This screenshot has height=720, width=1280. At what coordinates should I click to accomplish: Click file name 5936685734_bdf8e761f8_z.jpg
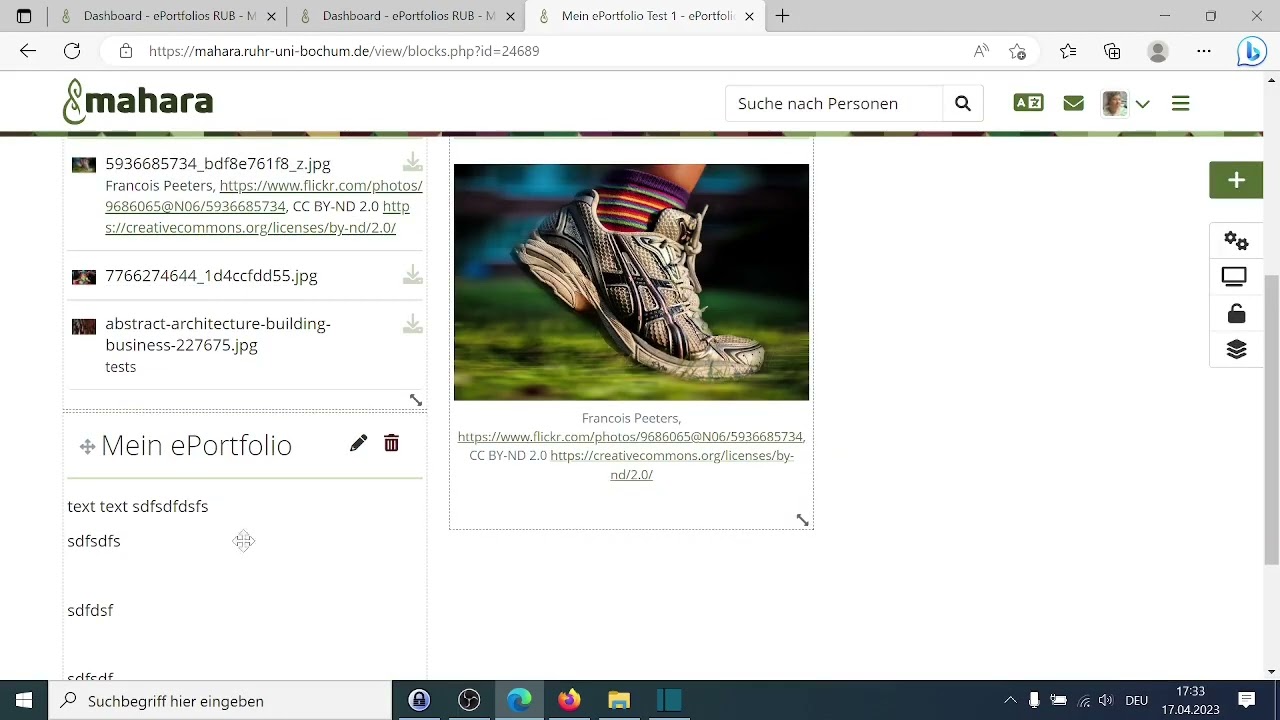coord(217,163)
